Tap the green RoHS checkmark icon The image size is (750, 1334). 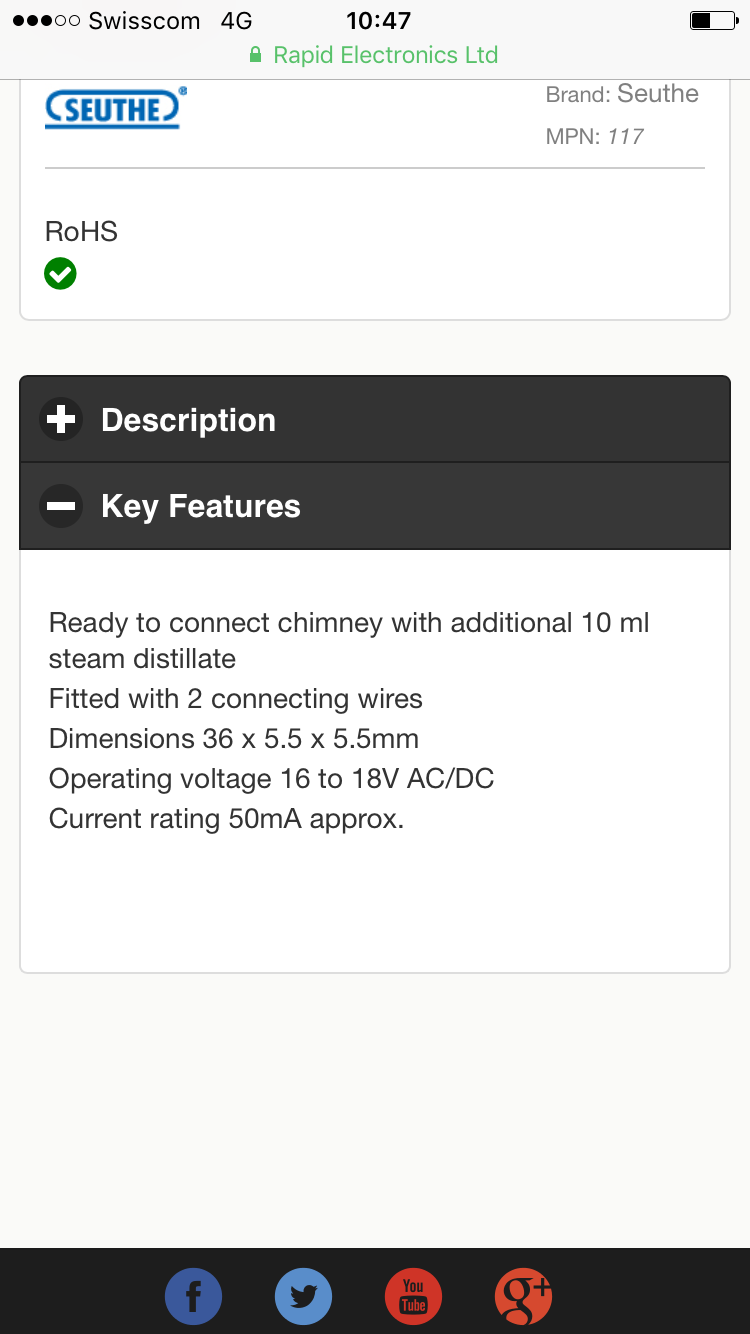tap(60, 273)
